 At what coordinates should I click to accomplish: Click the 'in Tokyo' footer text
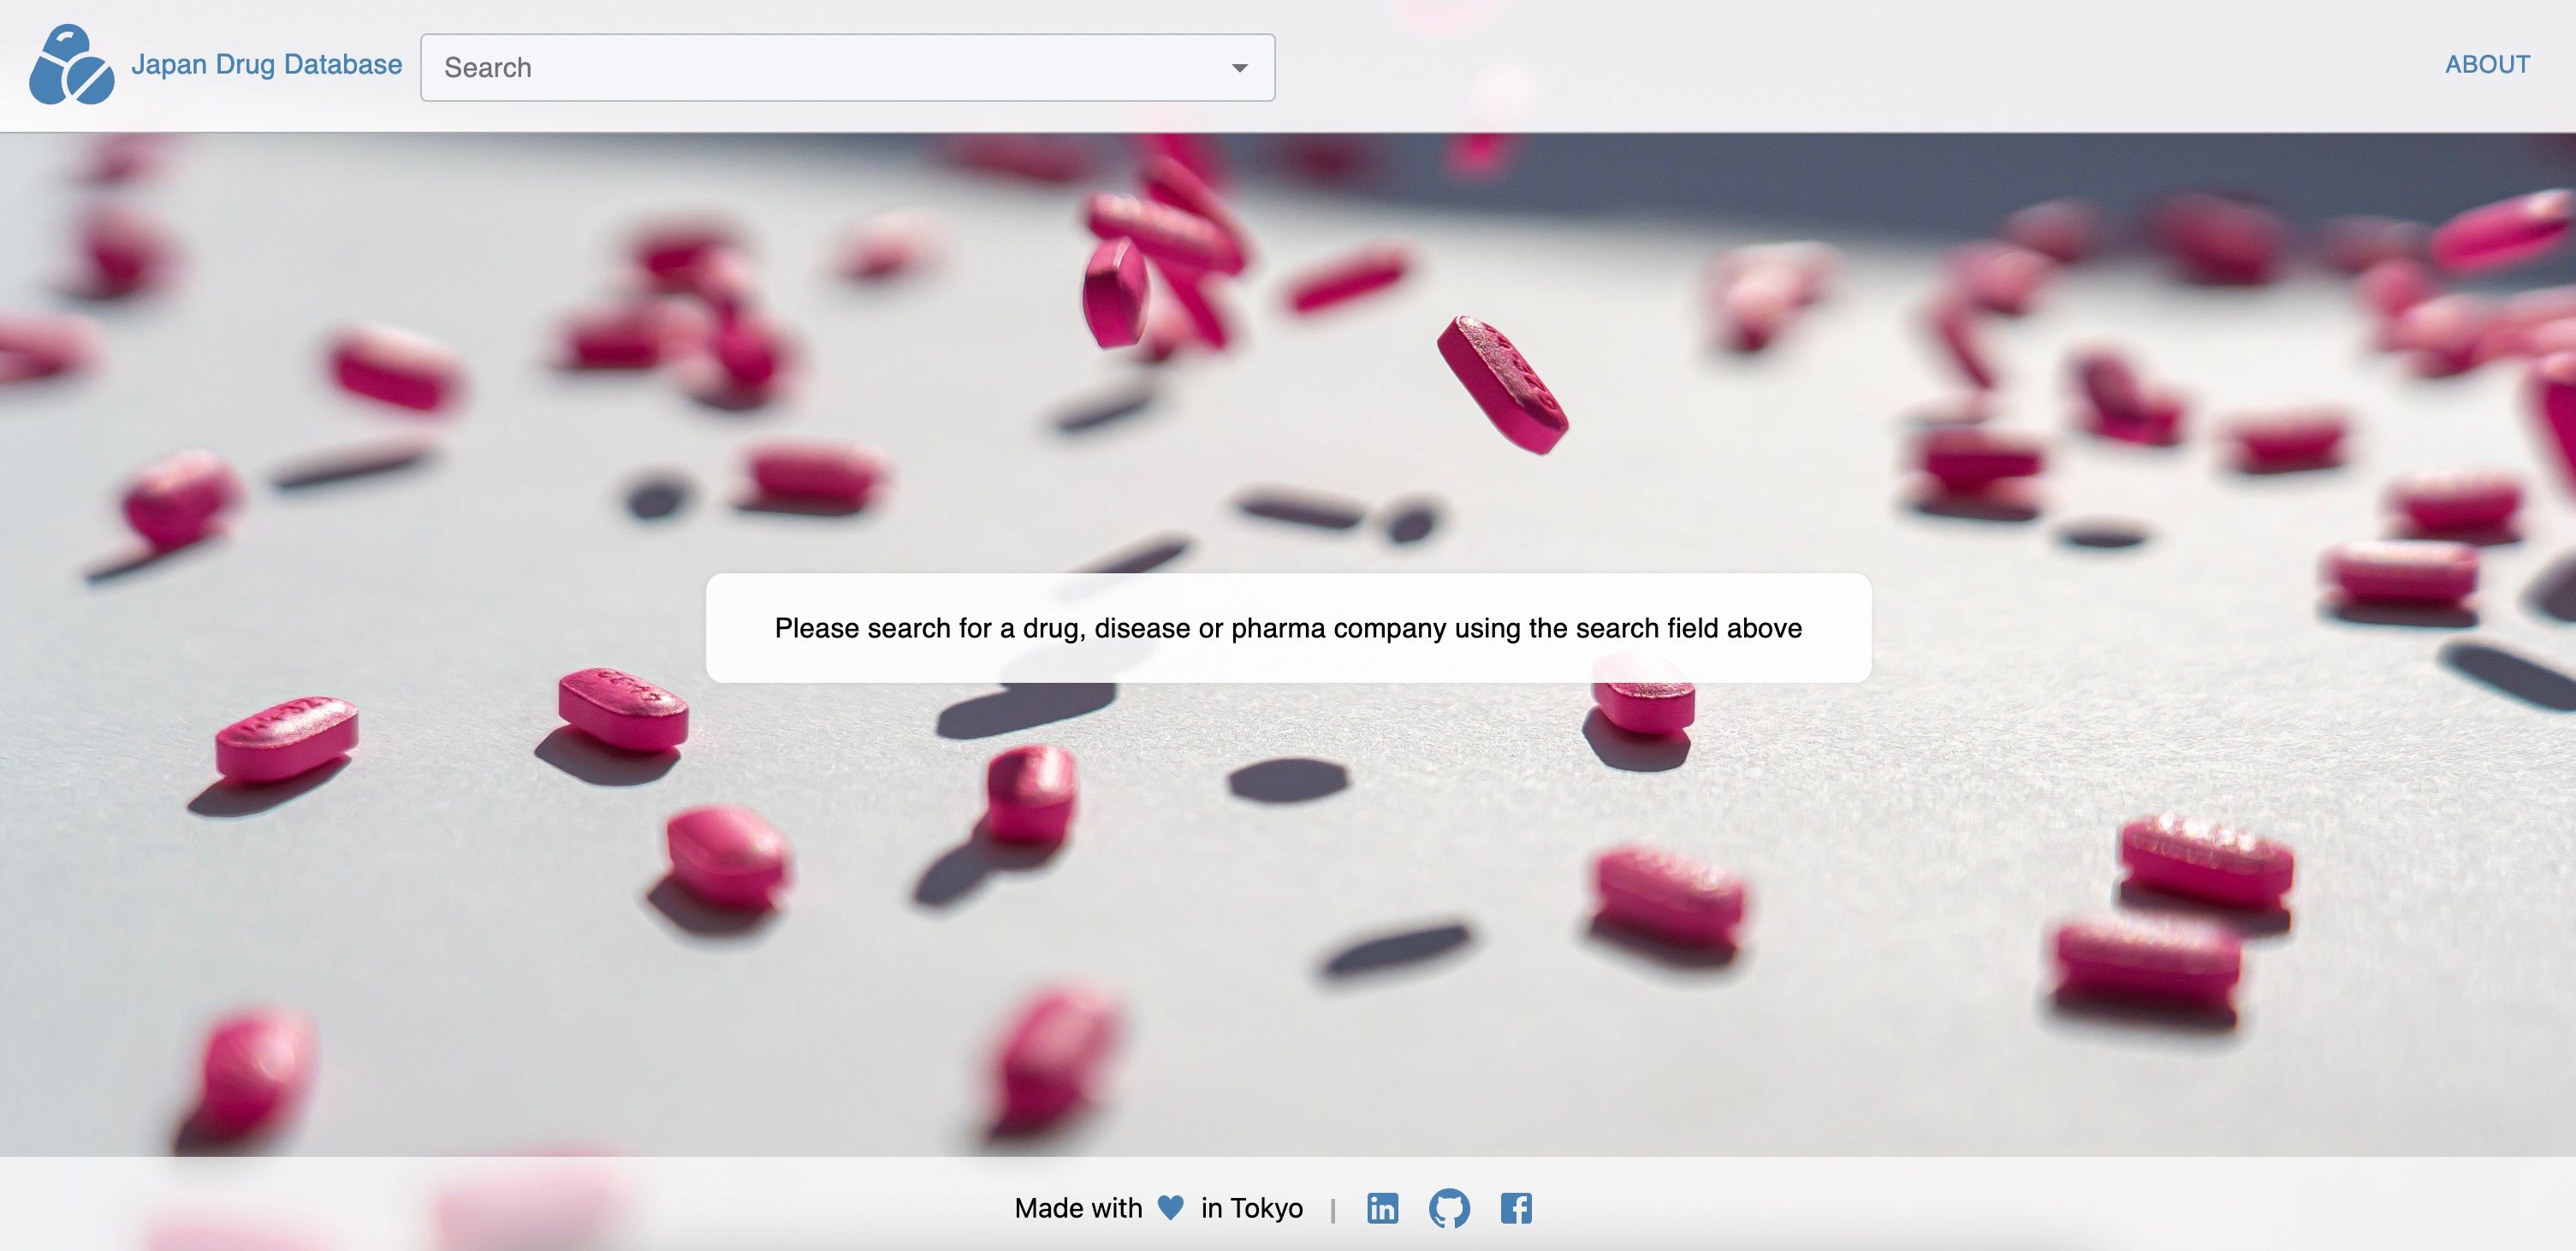(1251, 1208)
